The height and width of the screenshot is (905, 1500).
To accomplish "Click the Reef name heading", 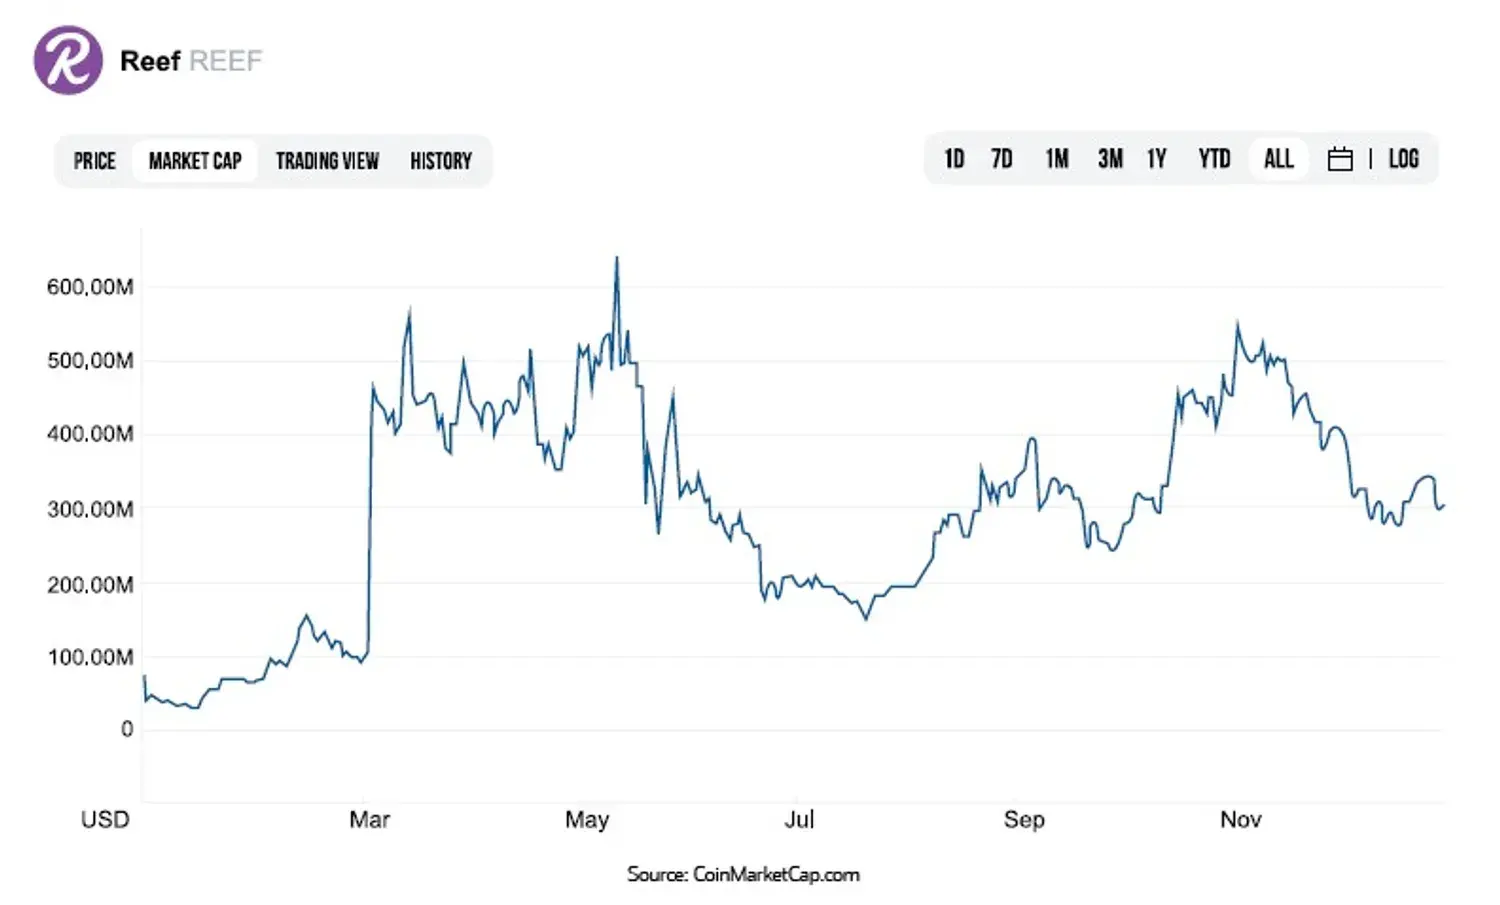I will [152, 60].
